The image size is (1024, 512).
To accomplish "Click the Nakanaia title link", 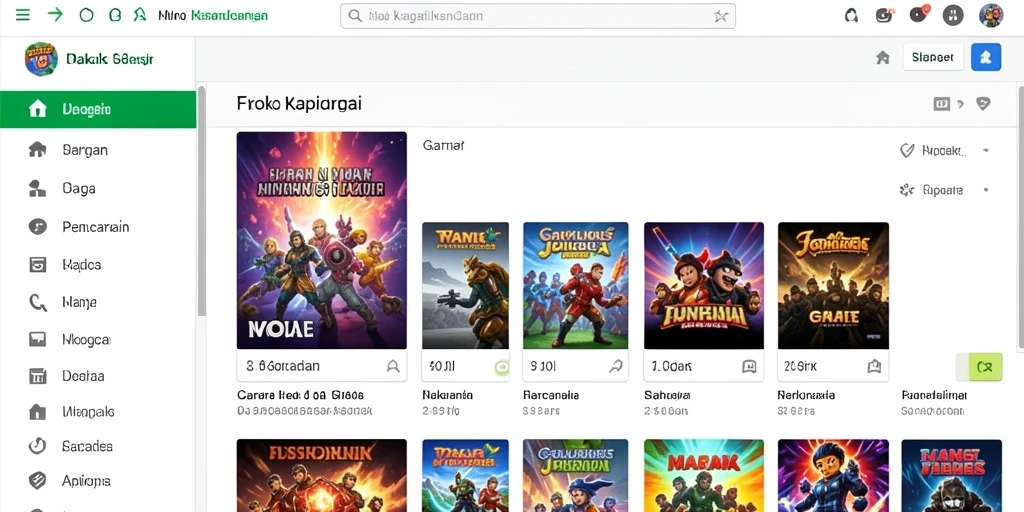I will click(x=447, y=395).
